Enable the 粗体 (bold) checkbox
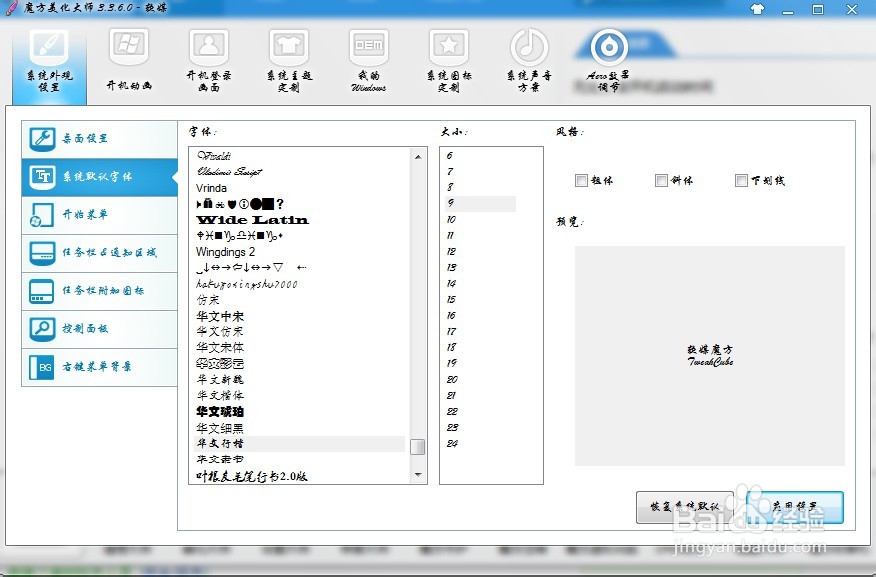The width and height of the screenshot is (876, 577). tap(582, 180)
